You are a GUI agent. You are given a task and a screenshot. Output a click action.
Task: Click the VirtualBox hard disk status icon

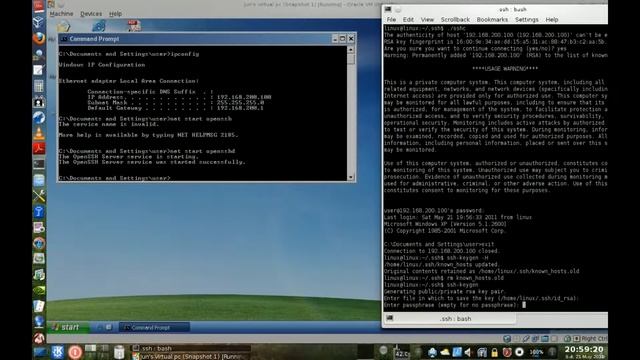(x=507, y=338)
